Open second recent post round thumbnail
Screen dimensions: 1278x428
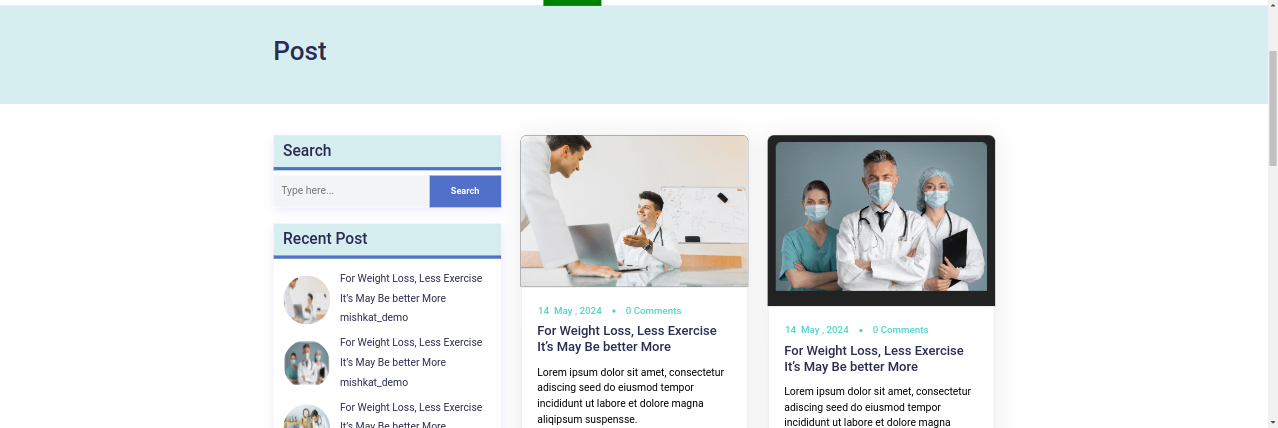307,364
